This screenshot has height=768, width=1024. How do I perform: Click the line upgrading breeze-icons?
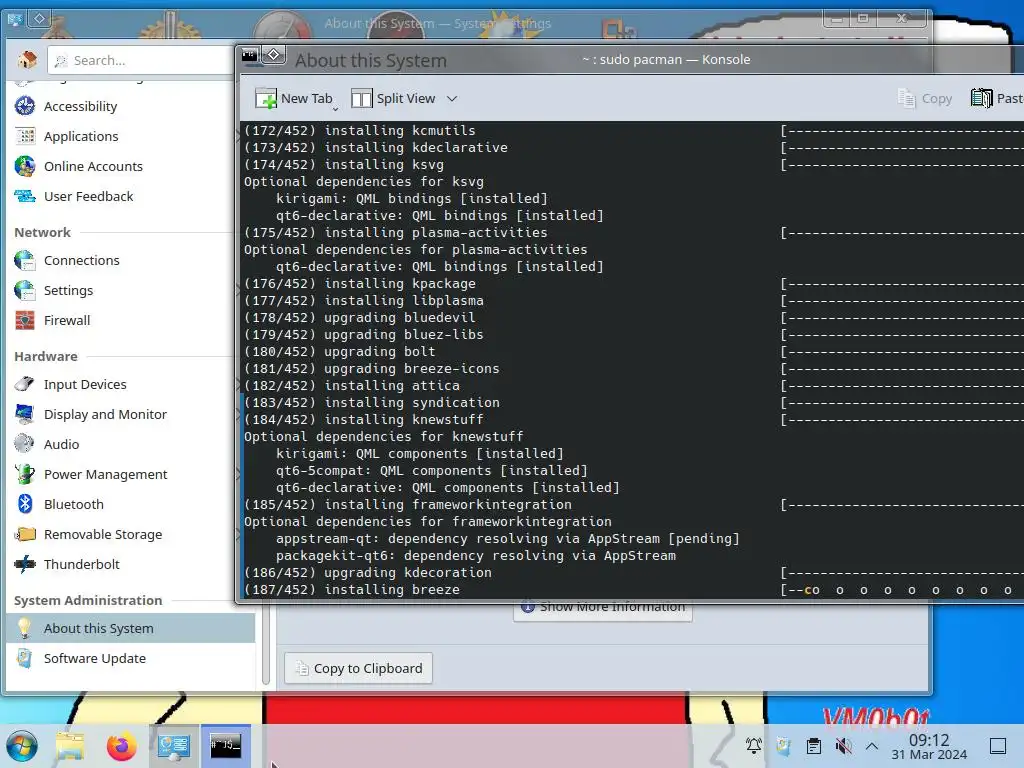(372, 368)
